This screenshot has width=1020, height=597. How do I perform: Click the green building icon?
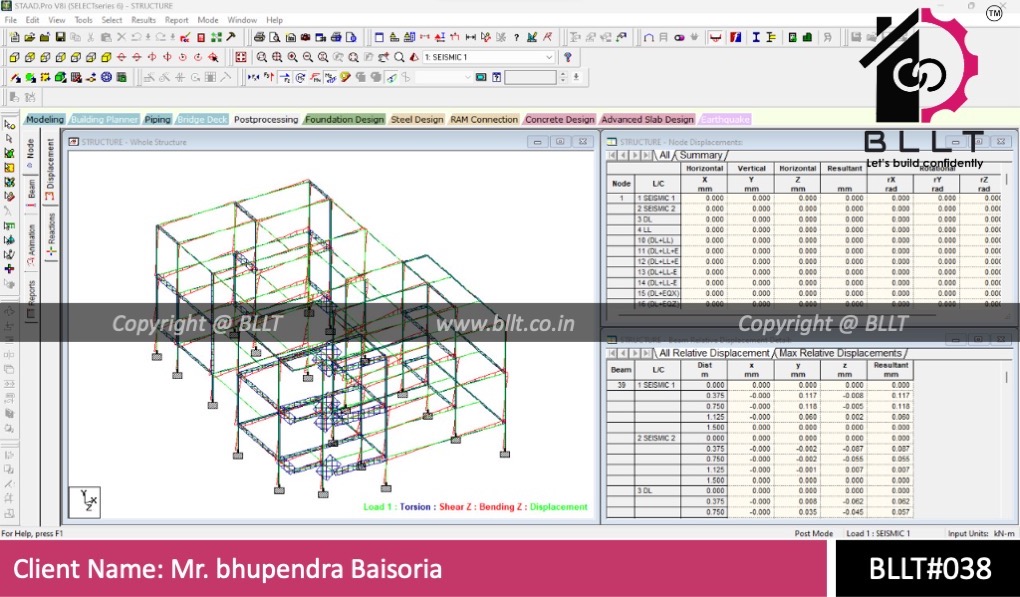(807, 38)
